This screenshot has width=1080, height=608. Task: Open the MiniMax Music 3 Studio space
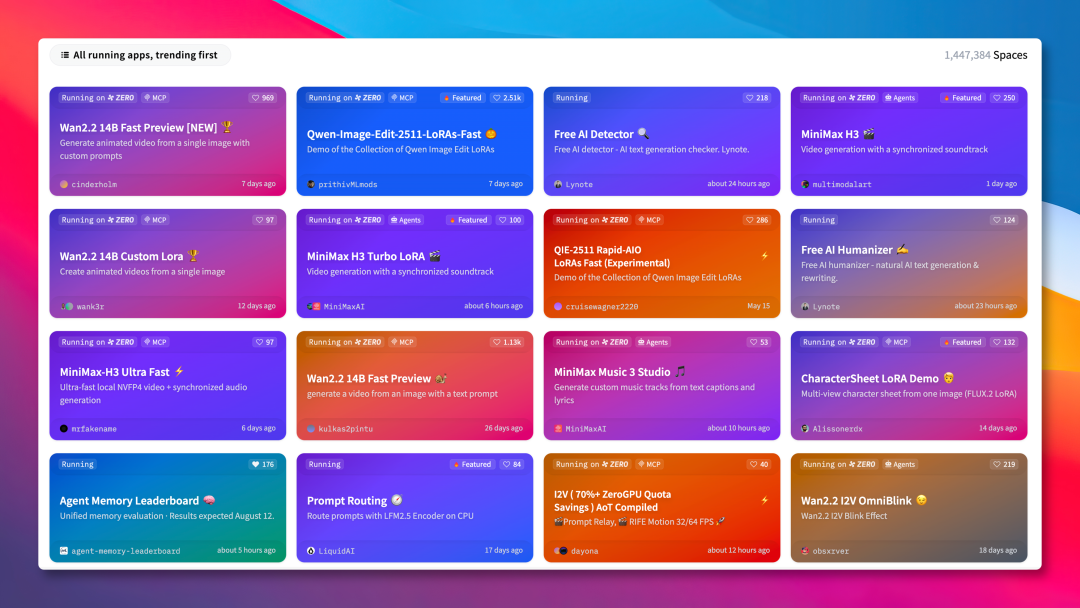tap(662, 386)
